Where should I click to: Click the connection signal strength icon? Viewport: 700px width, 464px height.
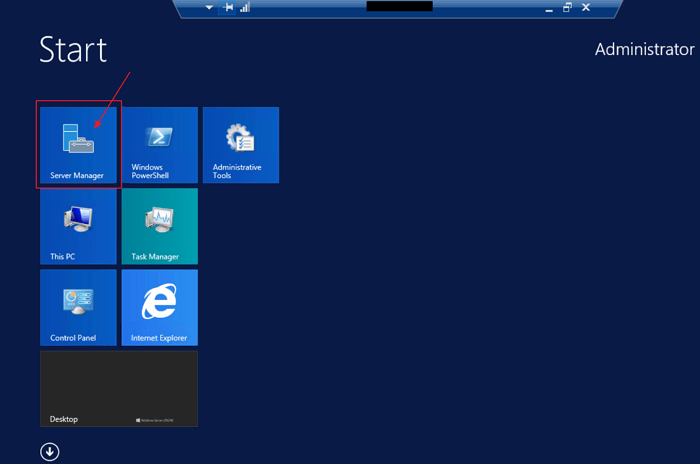pos(245,7)
